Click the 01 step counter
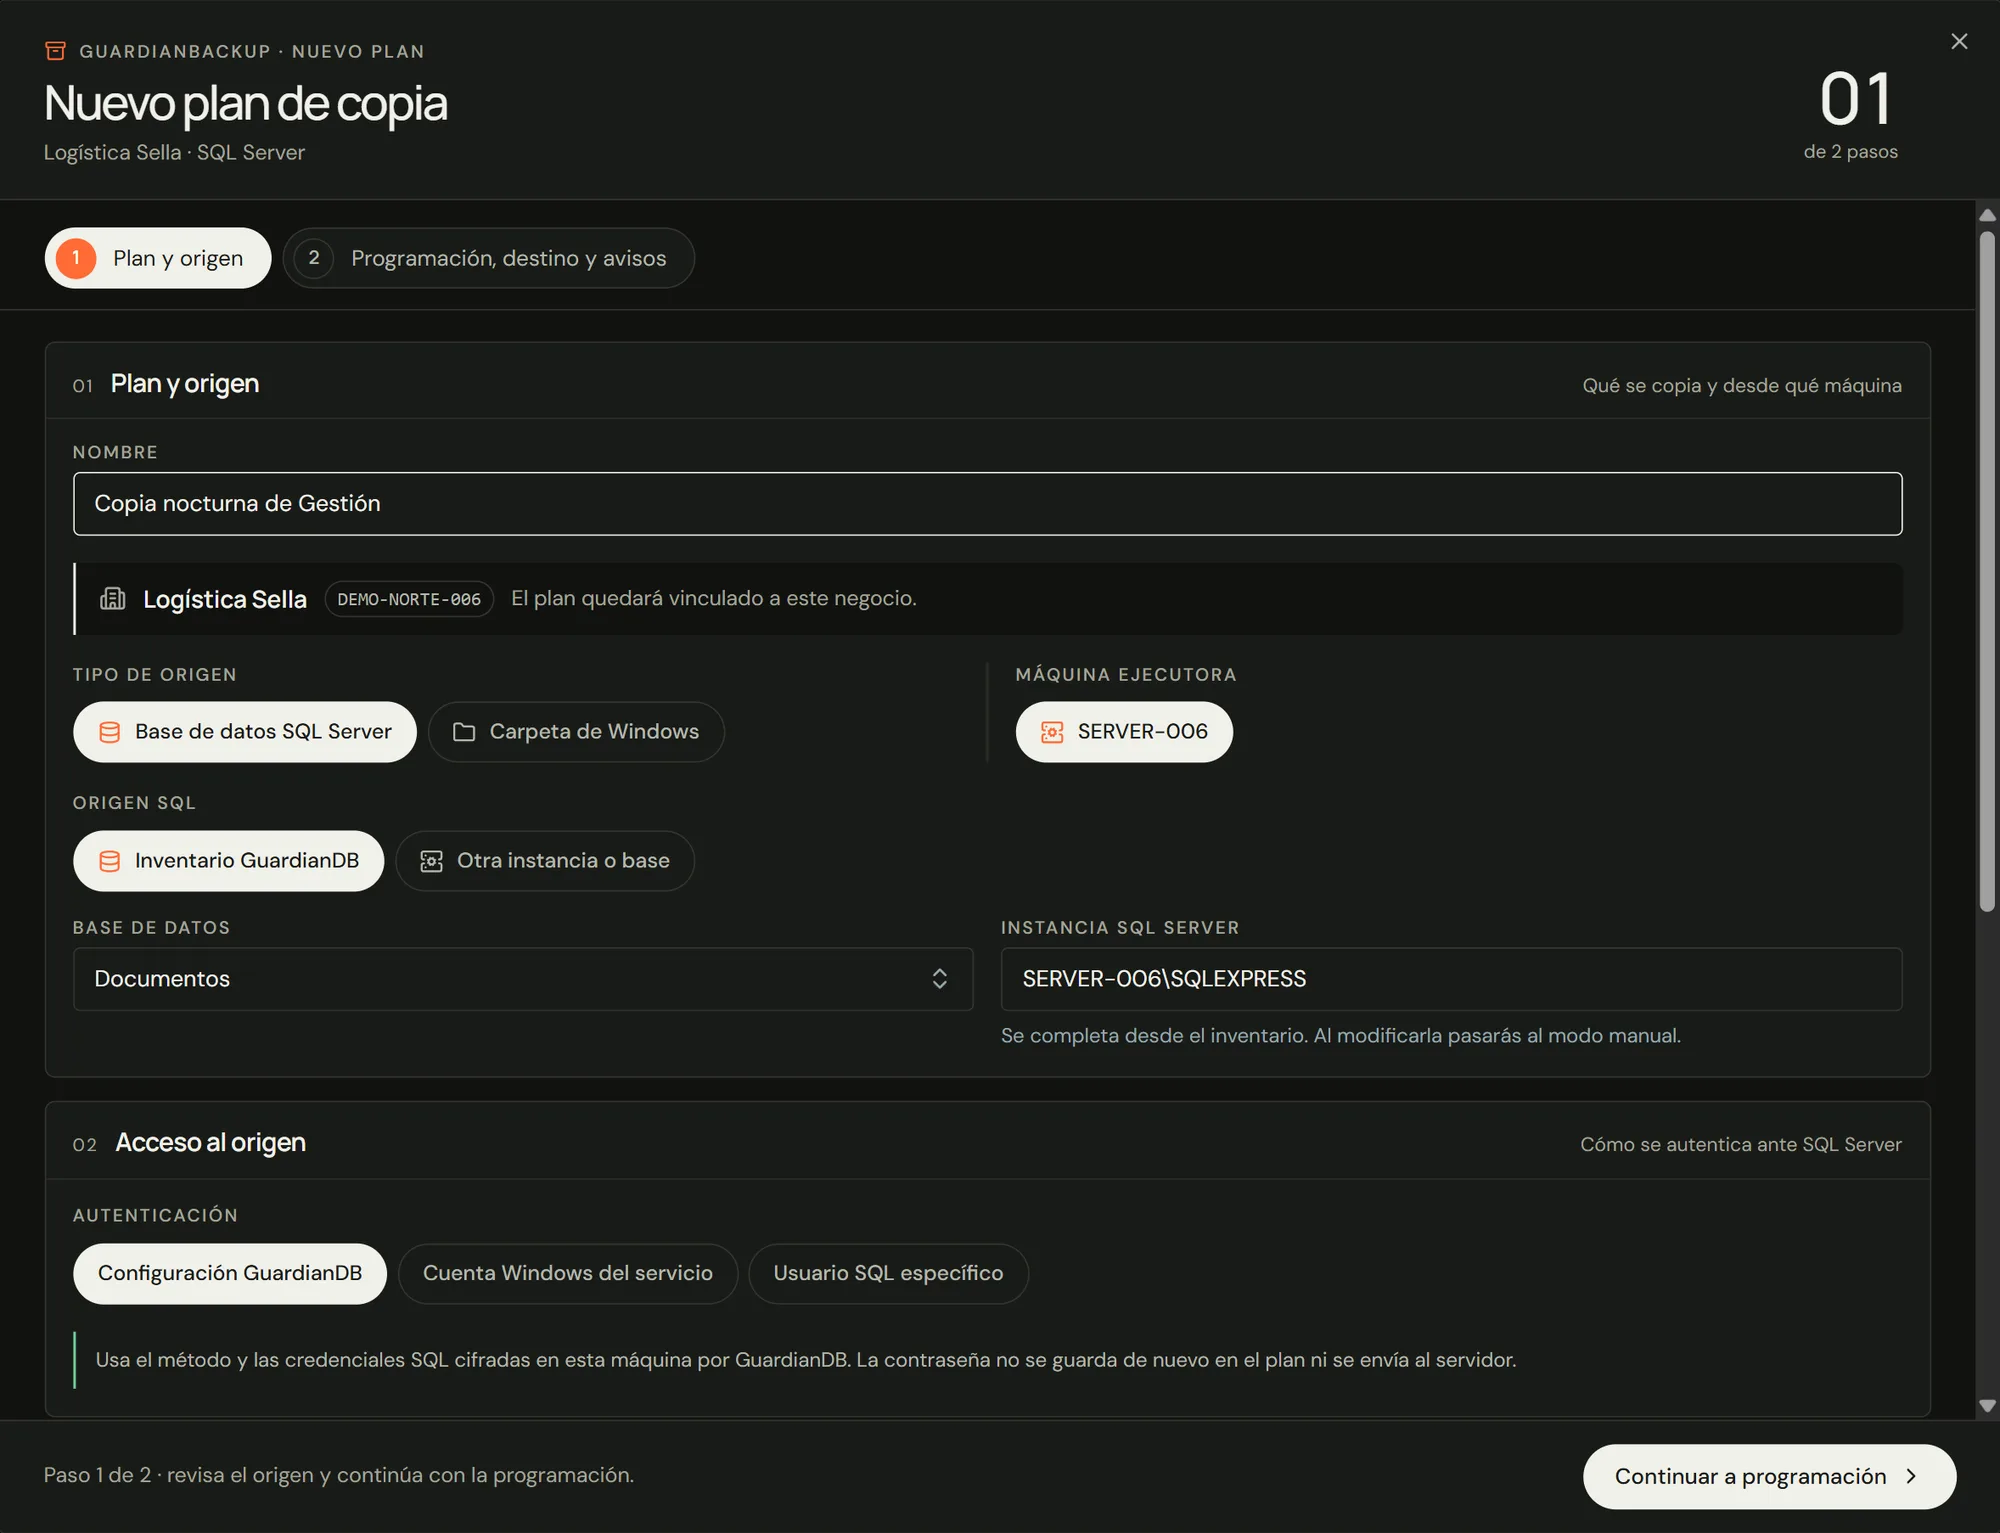The height and width of the screenshot is (1533, 2000). [x=1855, y=100]
